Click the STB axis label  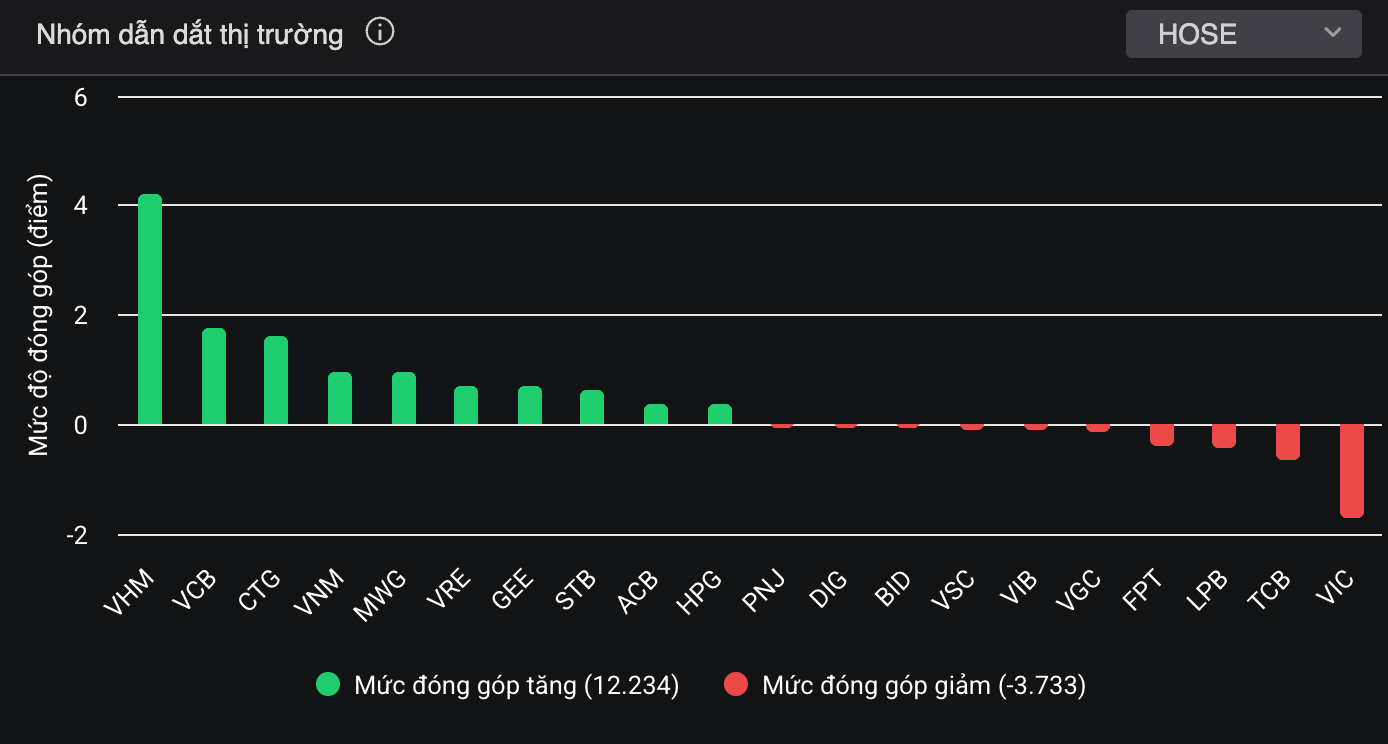click(x=575, y=591)
